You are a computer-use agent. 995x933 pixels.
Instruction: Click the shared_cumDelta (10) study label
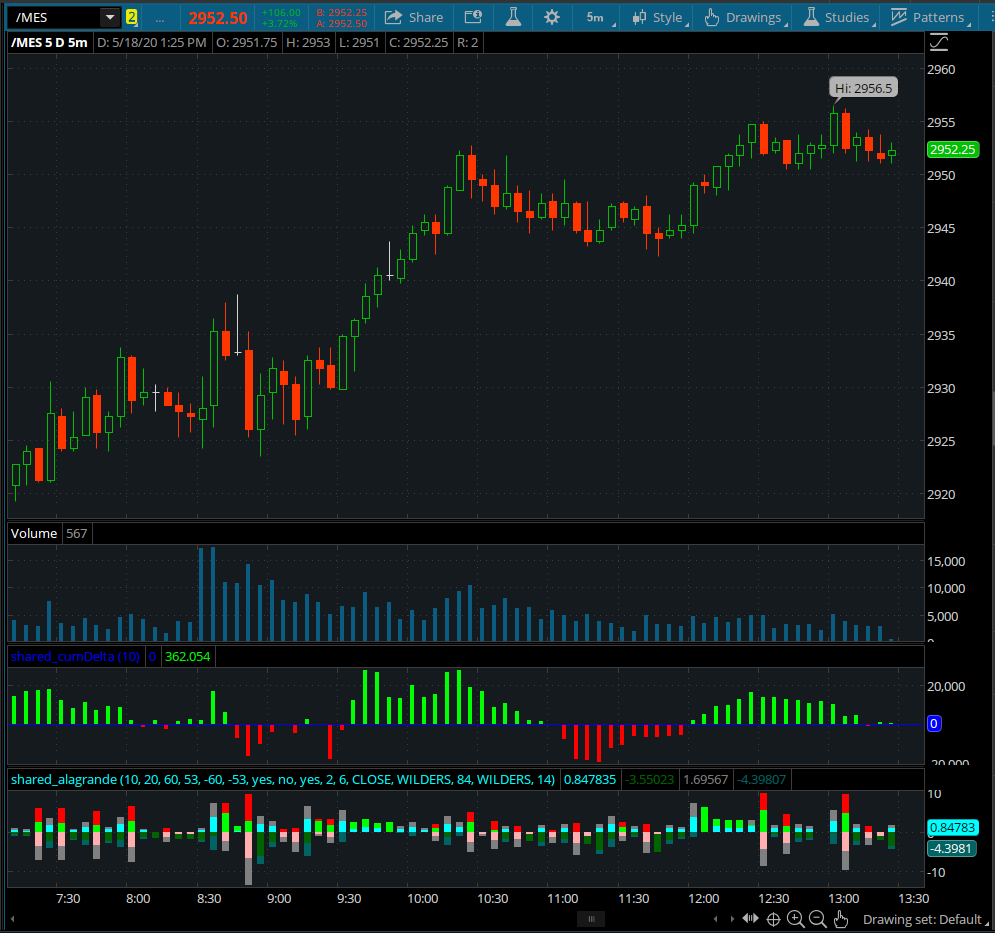pos(75,656)
